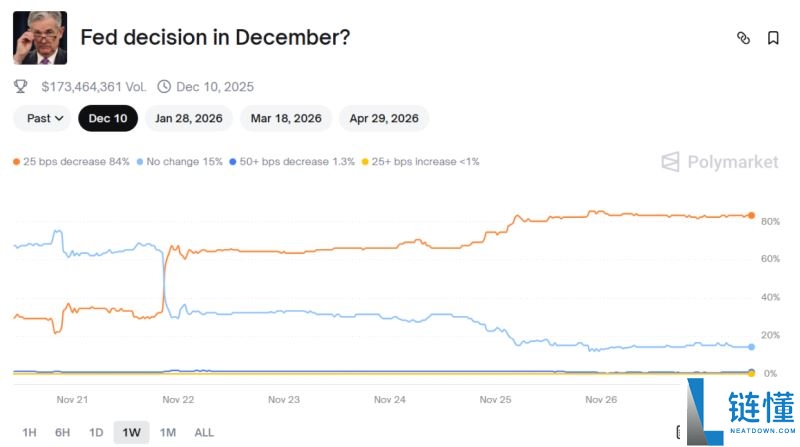Select the Dec 10 date tab
The width and height of the screenshot is (800, 447).
108,118
